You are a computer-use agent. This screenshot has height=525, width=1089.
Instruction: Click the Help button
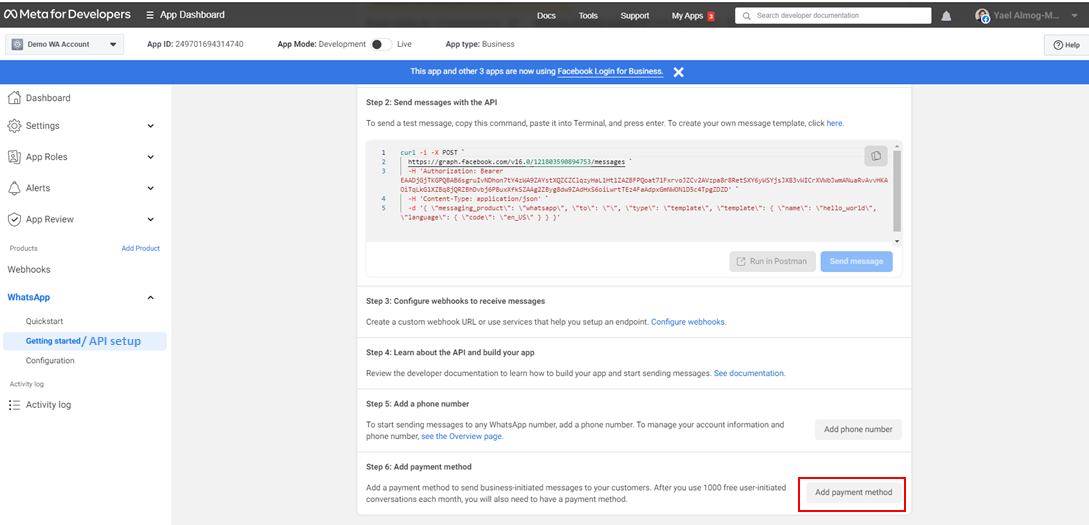[1066, 44]
